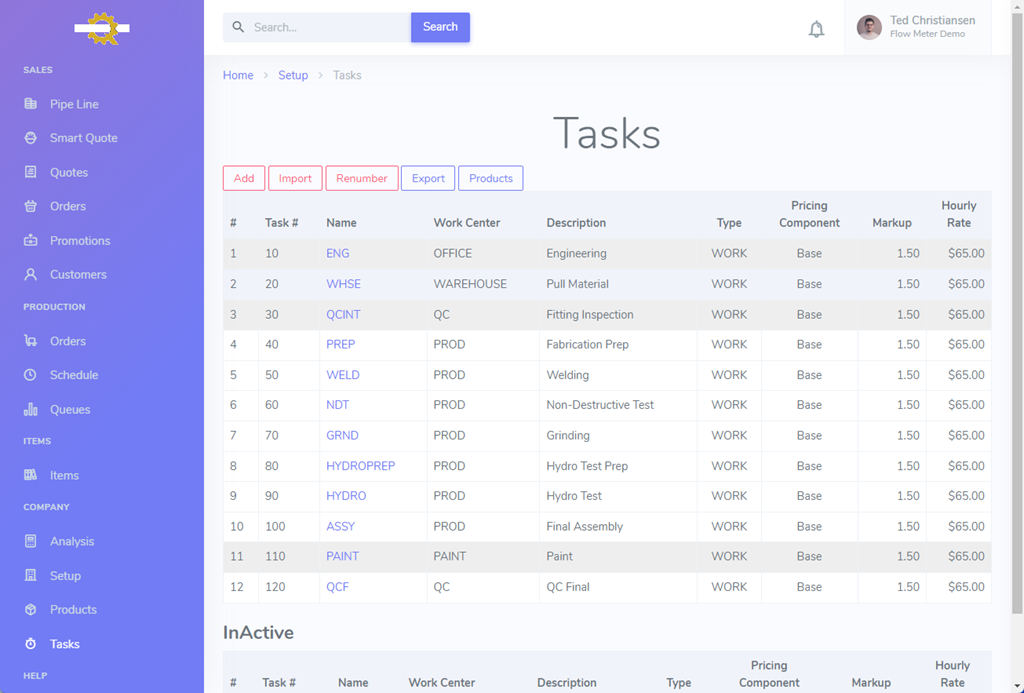
Task: Export the tasks list
Action: click(x=428, y=178)
